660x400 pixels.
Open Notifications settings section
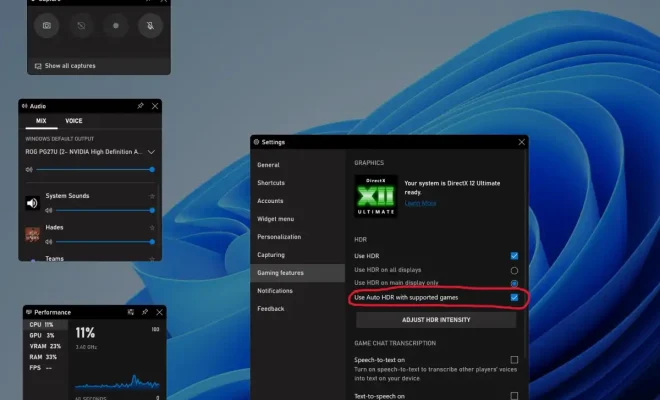[297, 291]
